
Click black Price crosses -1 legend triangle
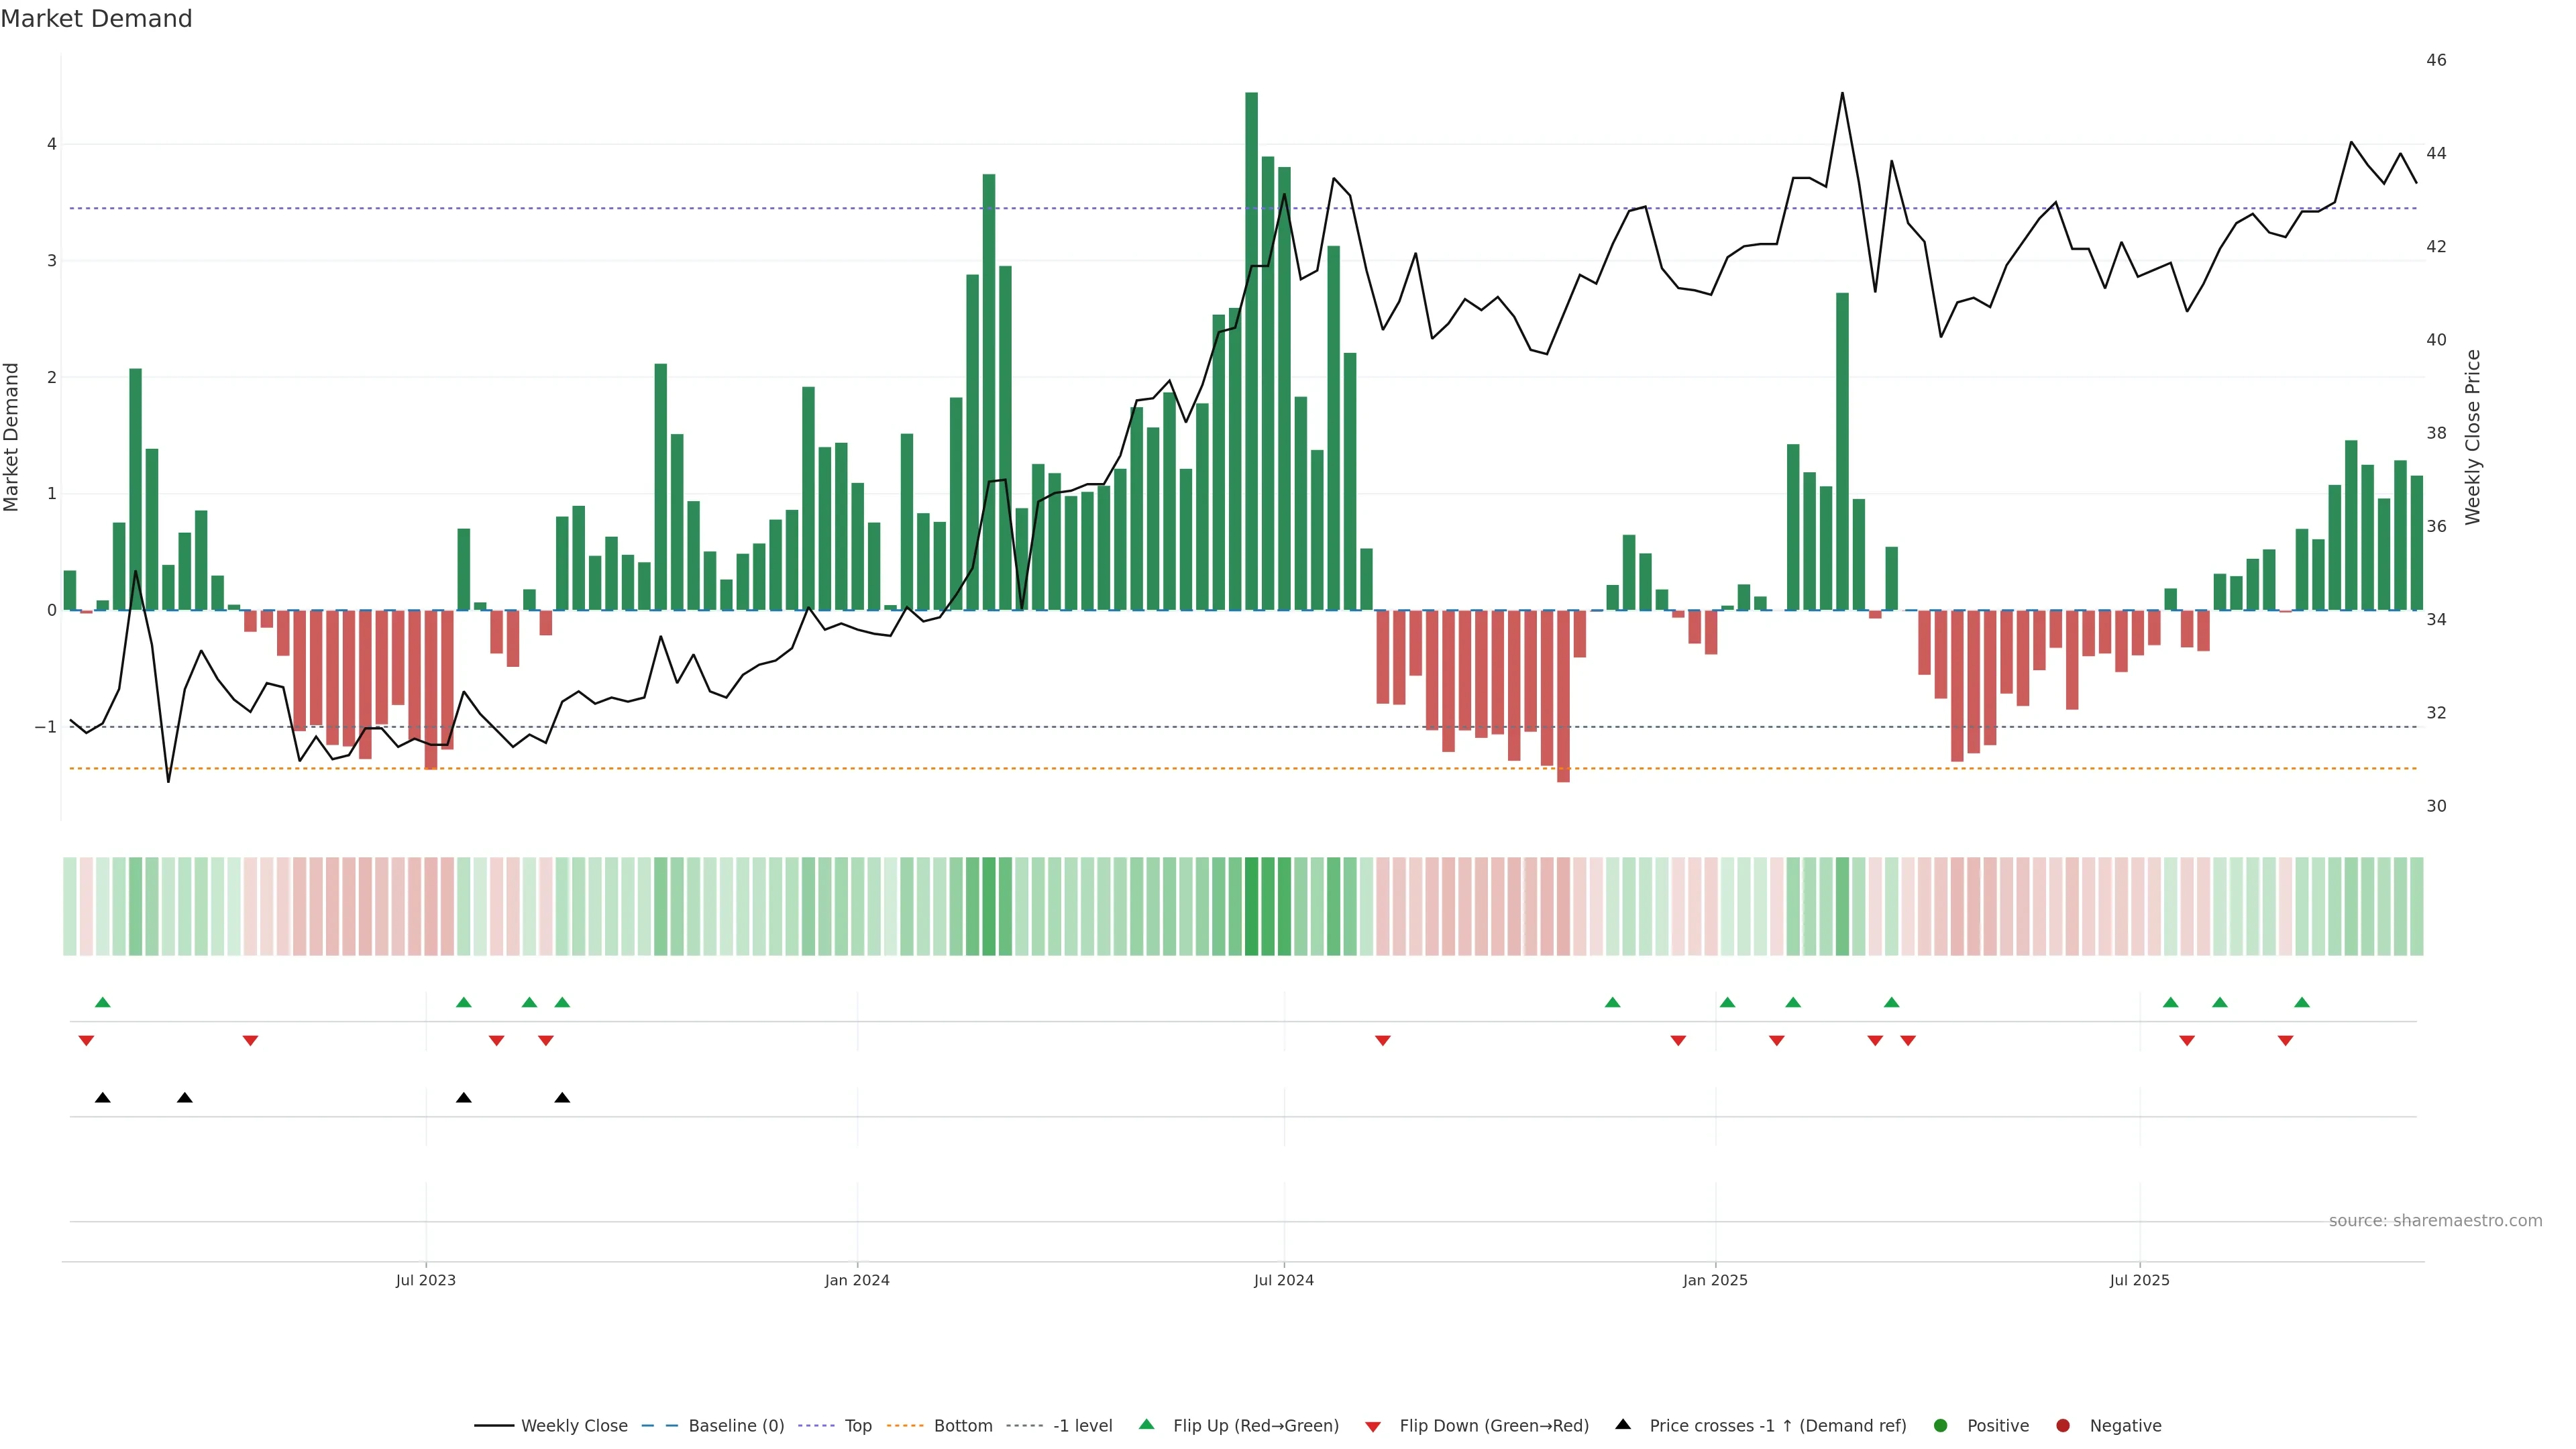point(1623,1425)
